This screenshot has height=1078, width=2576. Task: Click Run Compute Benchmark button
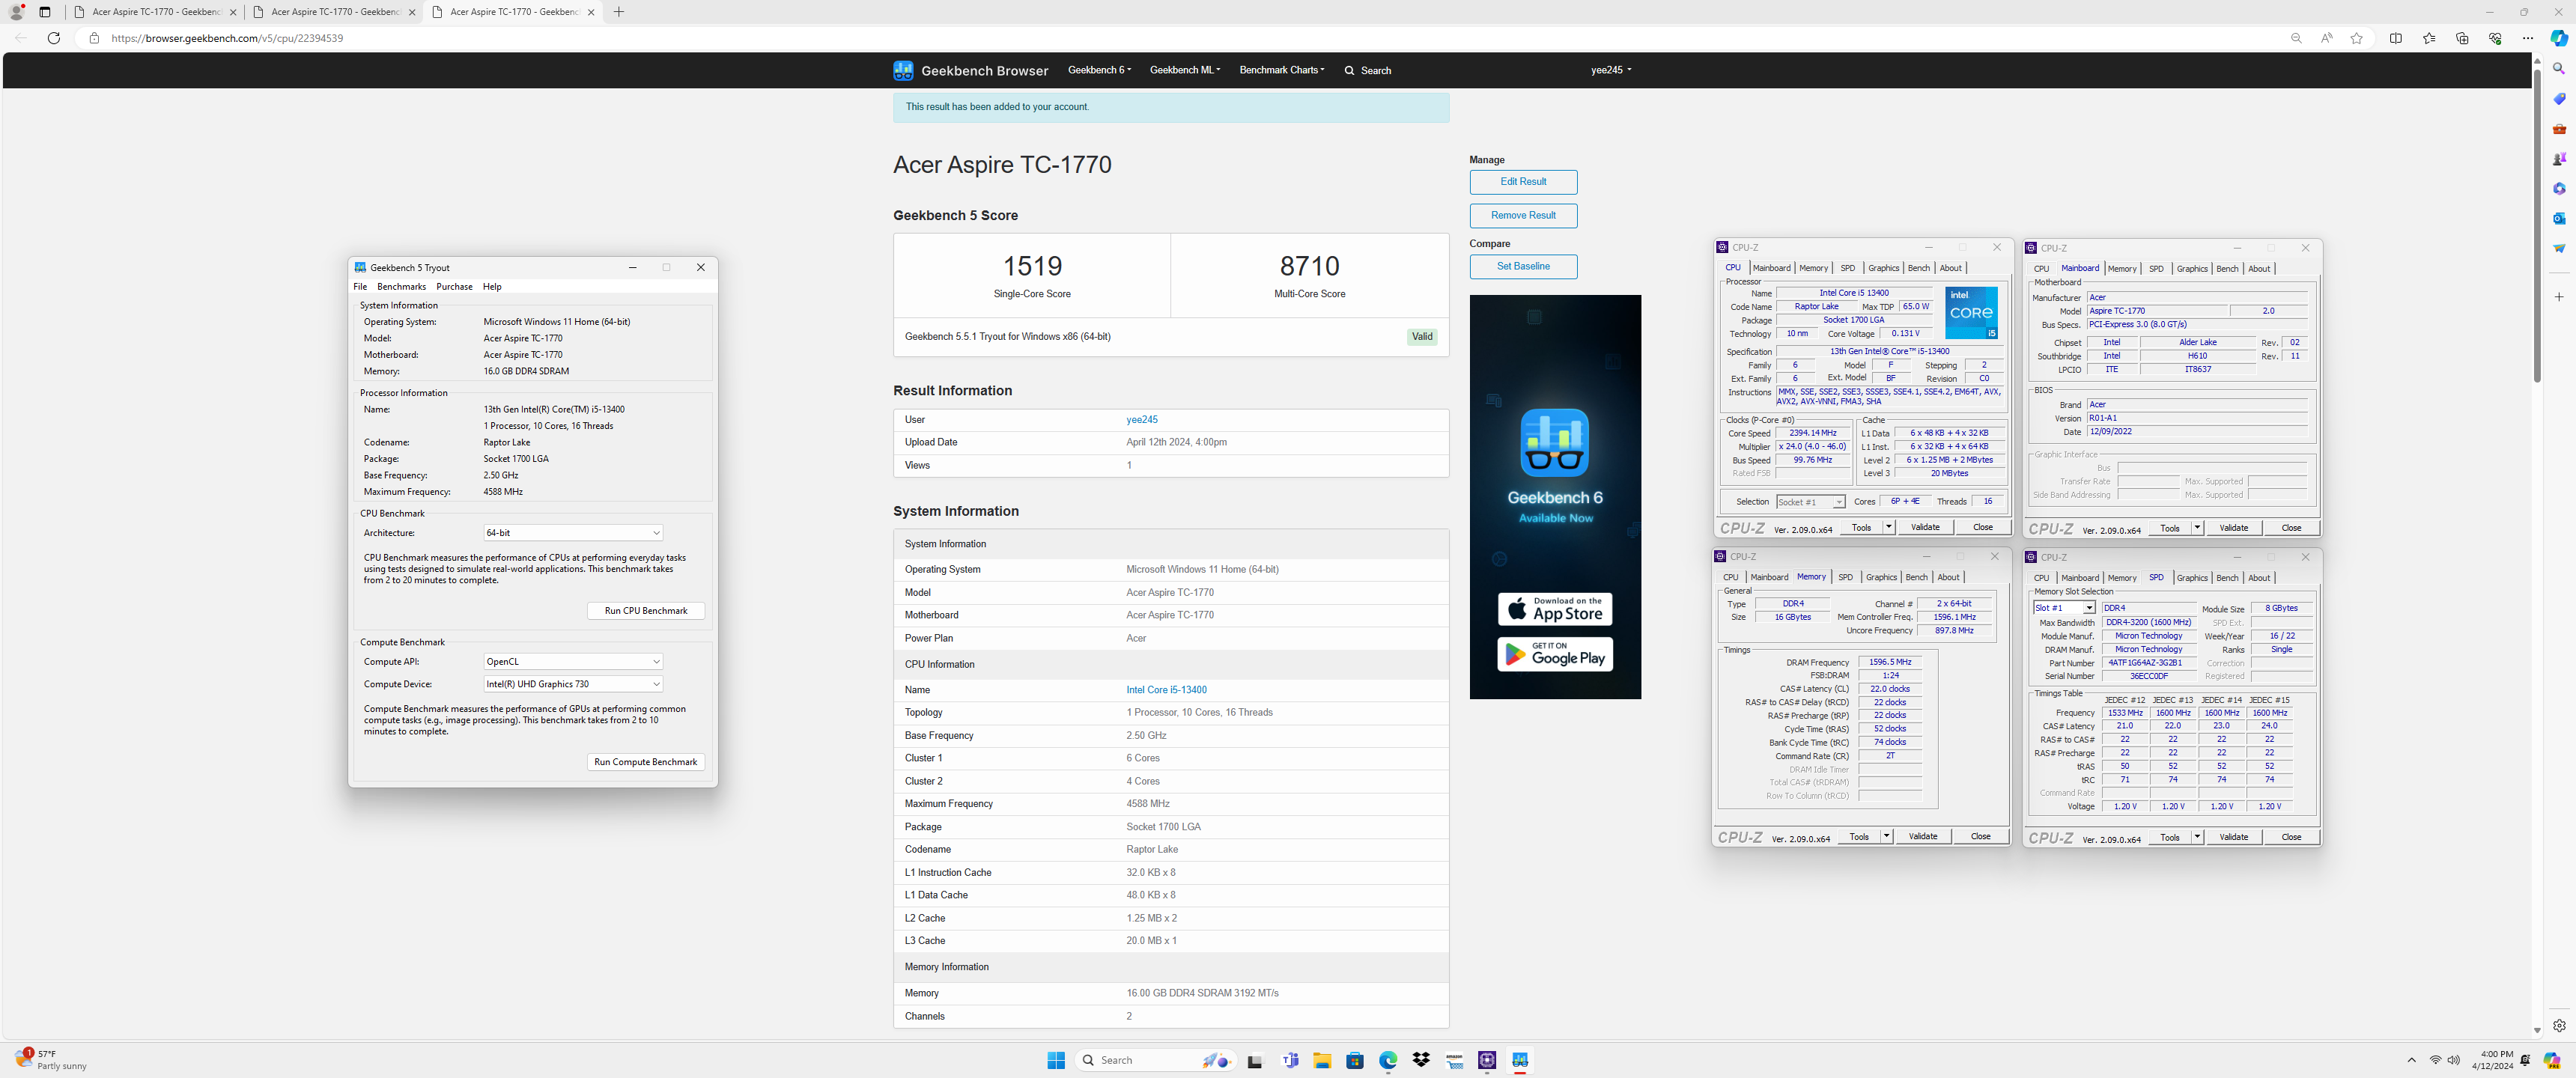[646, 762]
